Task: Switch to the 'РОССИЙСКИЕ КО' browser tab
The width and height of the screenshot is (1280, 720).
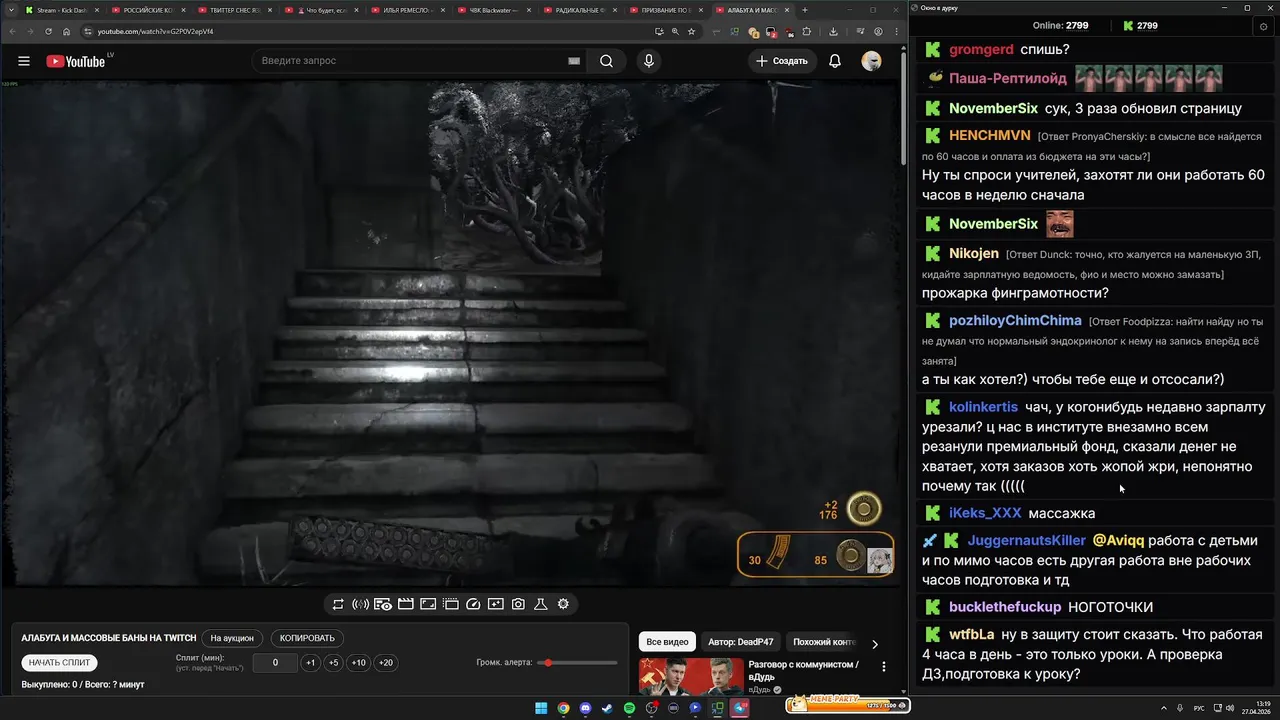Action: point(147,10)
